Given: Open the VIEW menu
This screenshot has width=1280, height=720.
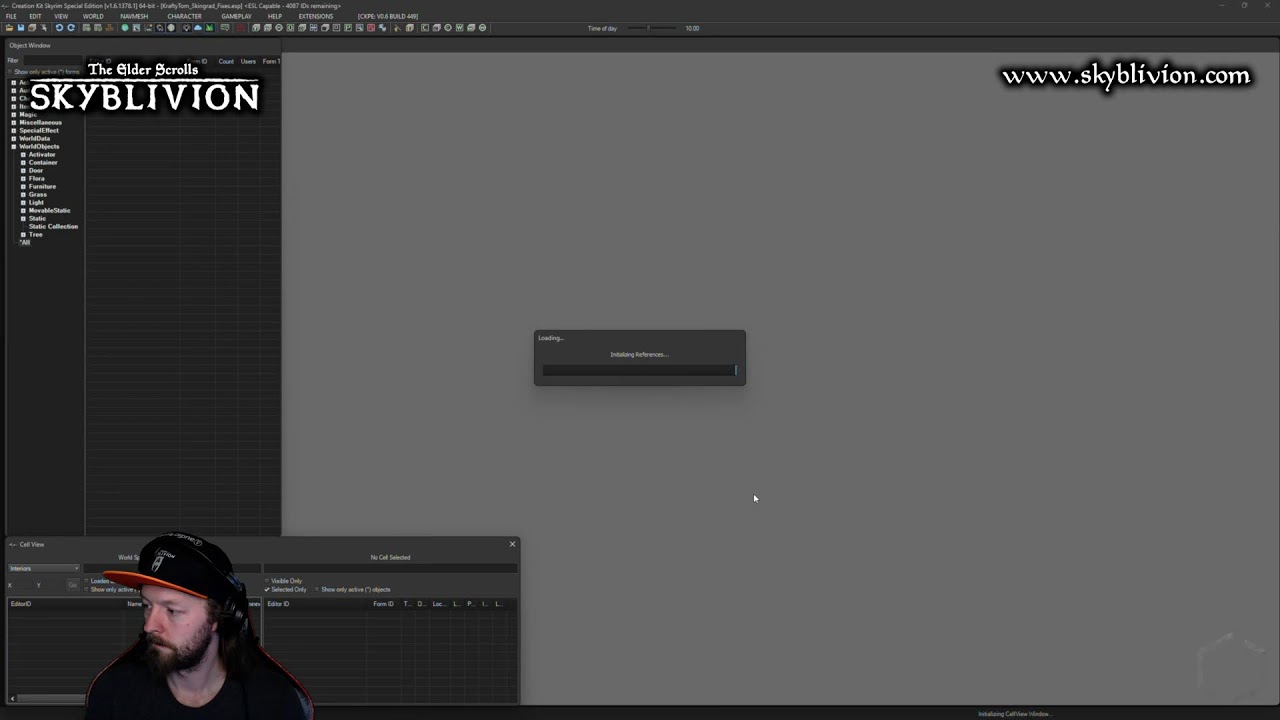Looking at the screenshot, I should [61, 16].
